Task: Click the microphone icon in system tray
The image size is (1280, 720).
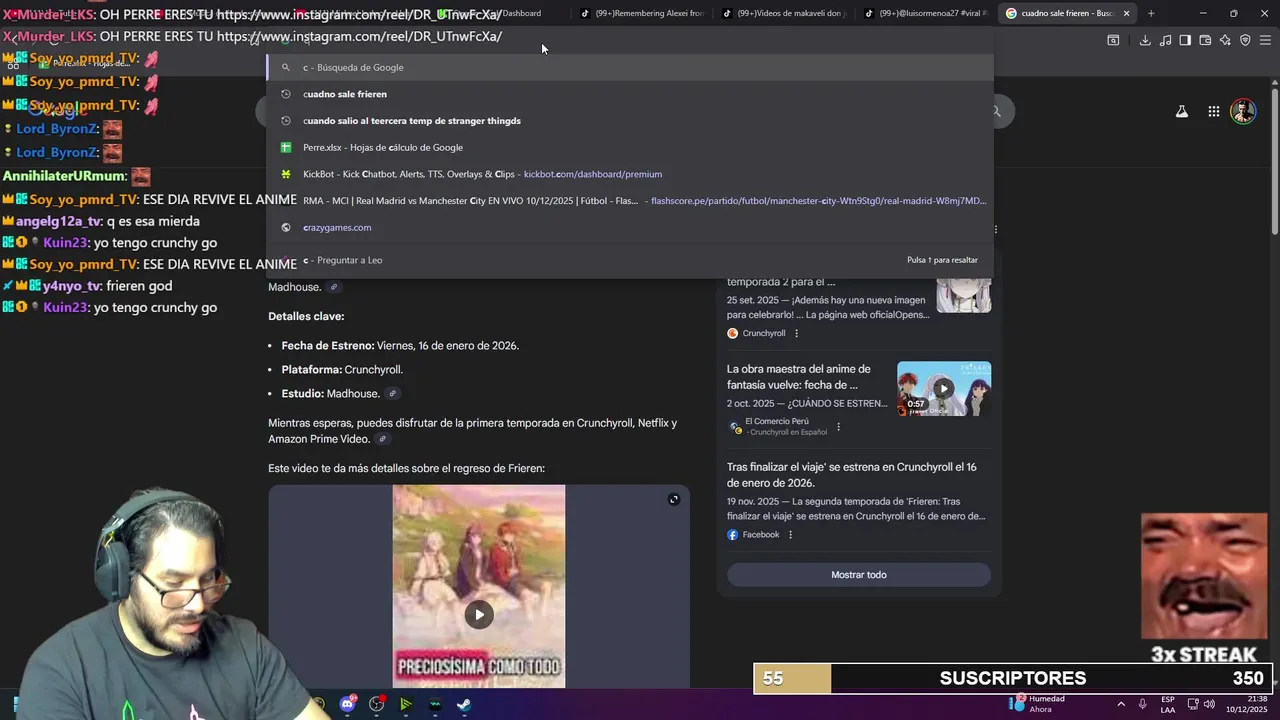Action: [x=1143, y=704]
